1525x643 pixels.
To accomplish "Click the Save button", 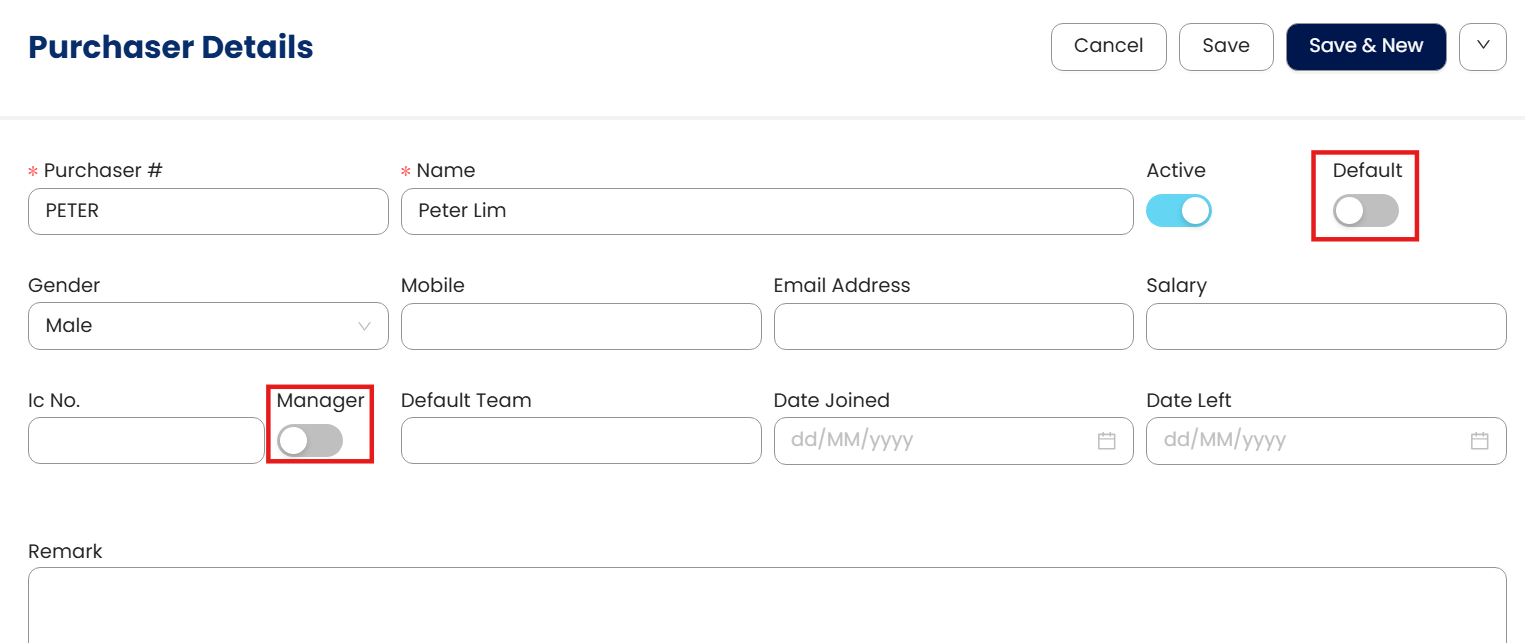I will tap(1225, 46).
